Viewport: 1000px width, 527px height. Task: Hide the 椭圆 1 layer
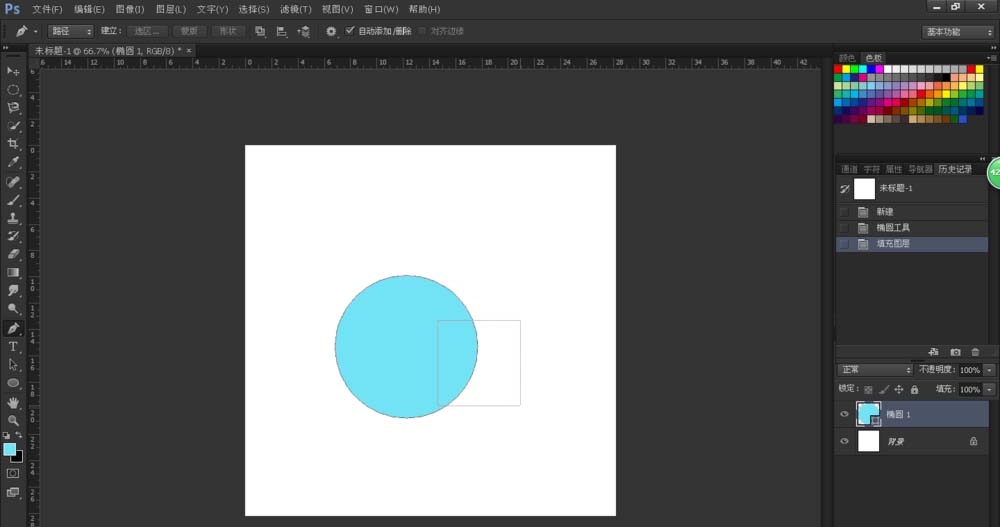pos(844,414)
